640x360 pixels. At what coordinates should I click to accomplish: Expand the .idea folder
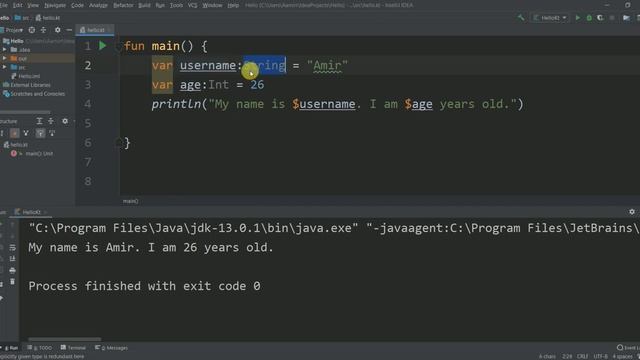pos(4,50)
